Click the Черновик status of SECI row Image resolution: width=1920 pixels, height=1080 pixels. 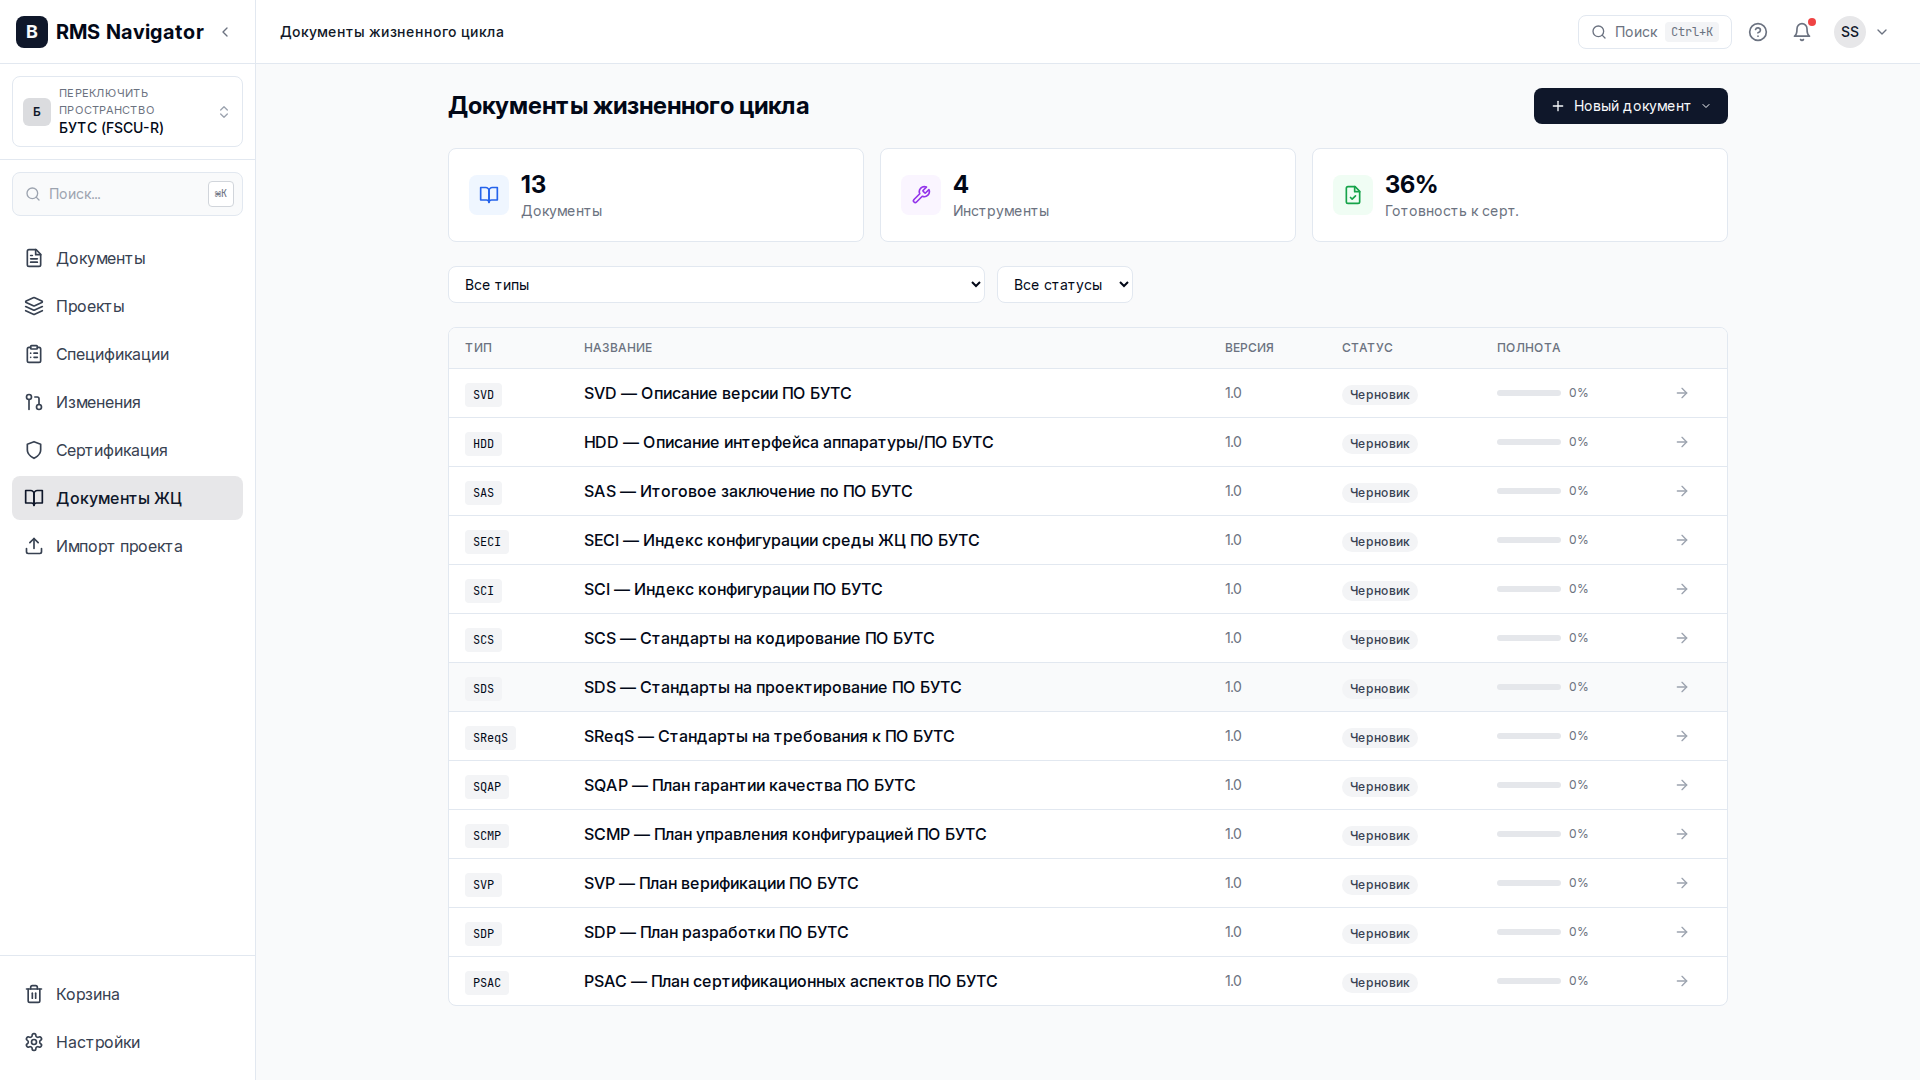click(x=1379, y=542)
